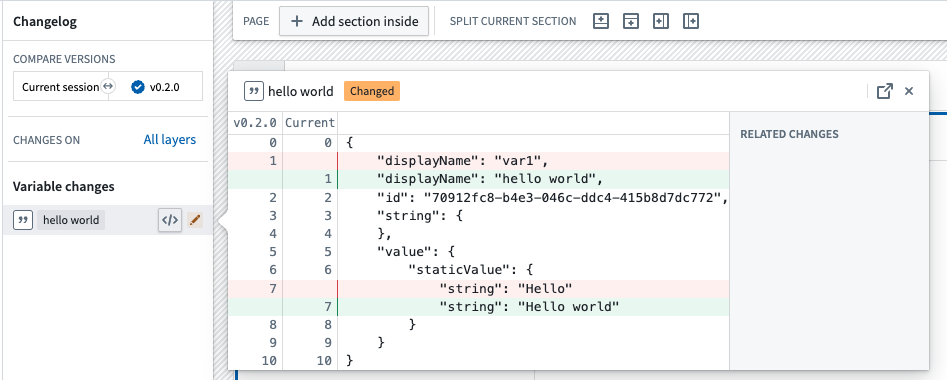Image resolution: width=947 pixels, height=380 pixels.
Task: Split section with bottom insert icon
Action: click(631, 21)
